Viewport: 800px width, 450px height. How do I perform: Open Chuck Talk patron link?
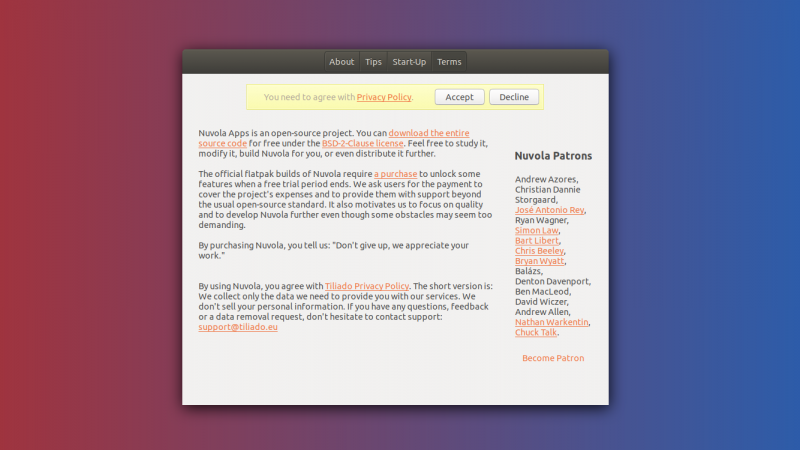(536, 332)
